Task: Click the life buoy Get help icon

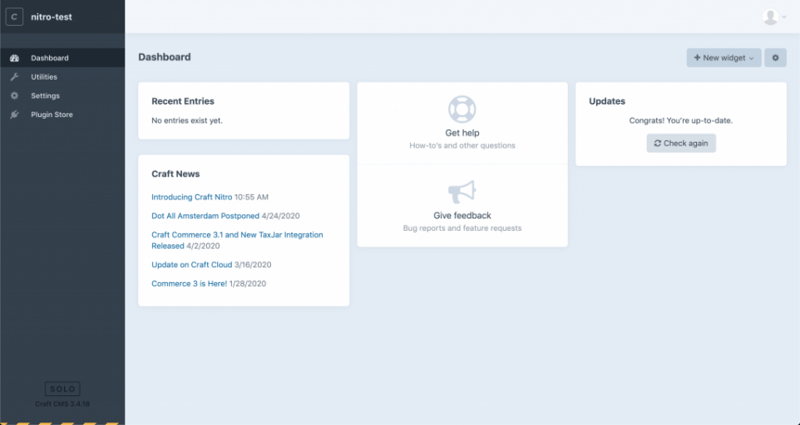Action: pos(461,108)
